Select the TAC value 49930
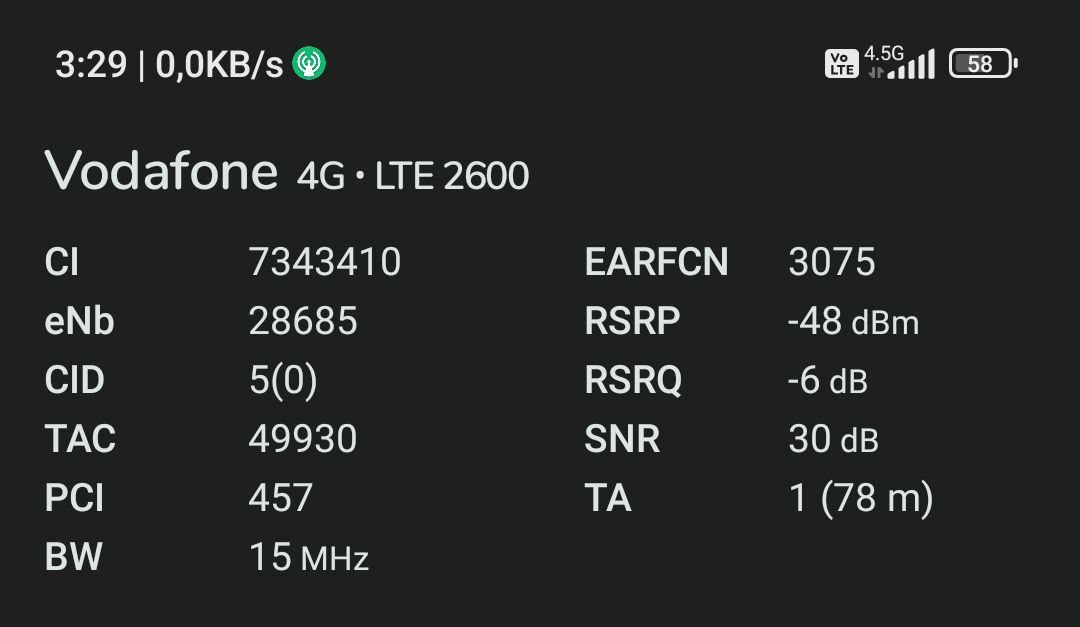 303,439
